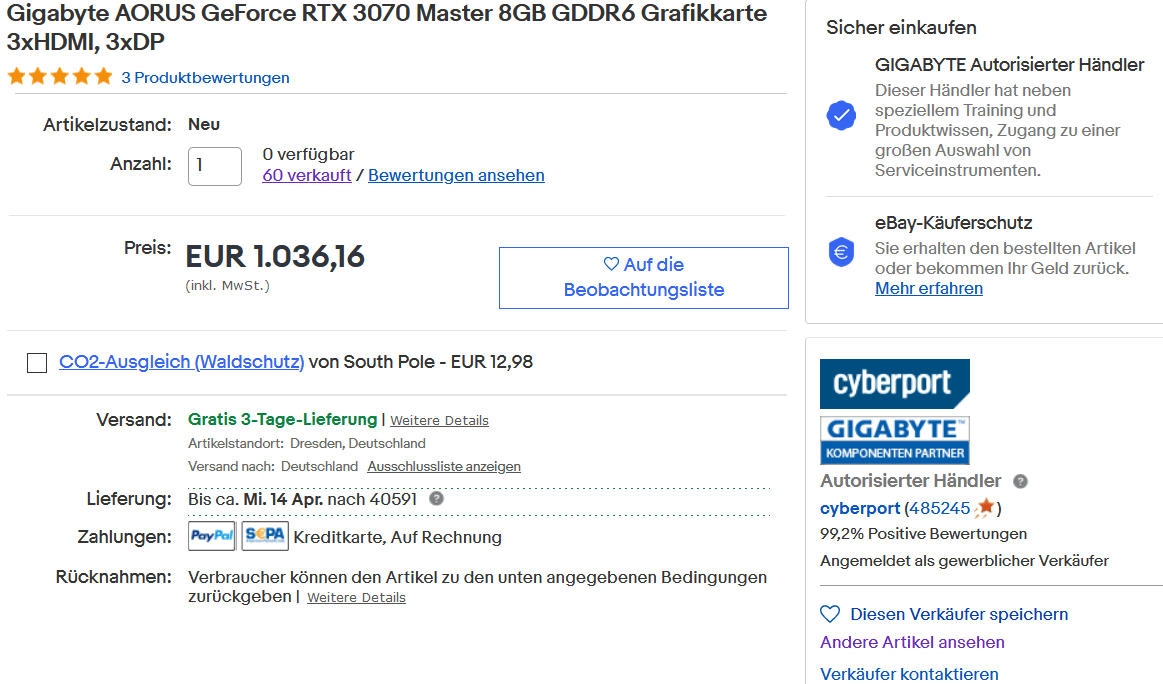Click the product title heading
This screenshot has height=684, width=1163.
[386, 27]
